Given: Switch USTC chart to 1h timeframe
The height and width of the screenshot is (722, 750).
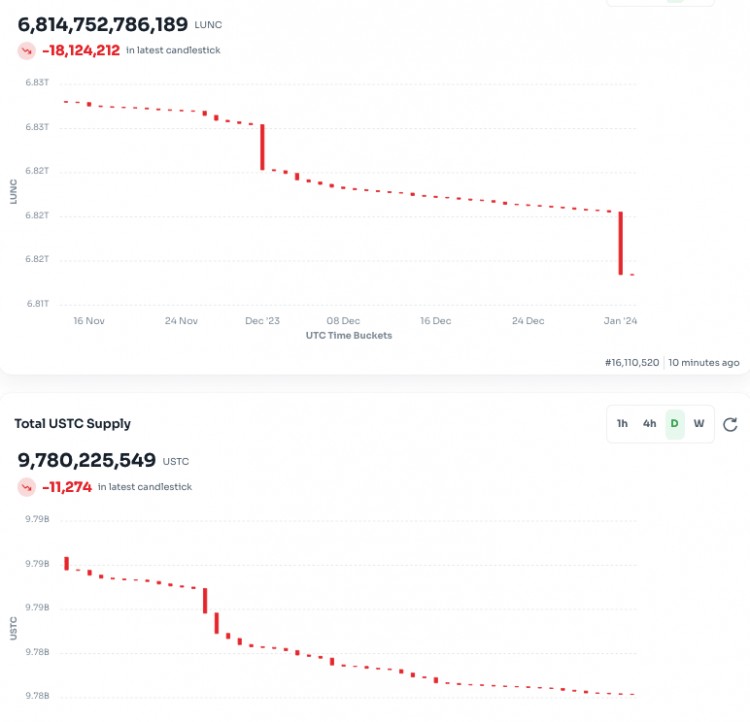Looking at the screenshot, I should [x=622, y=424].
